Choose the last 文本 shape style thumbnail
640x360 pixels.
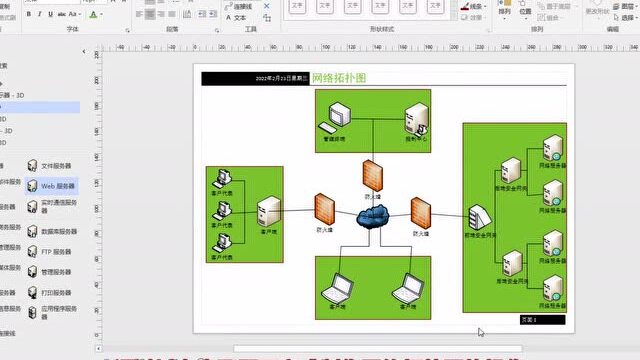[436, 7]
